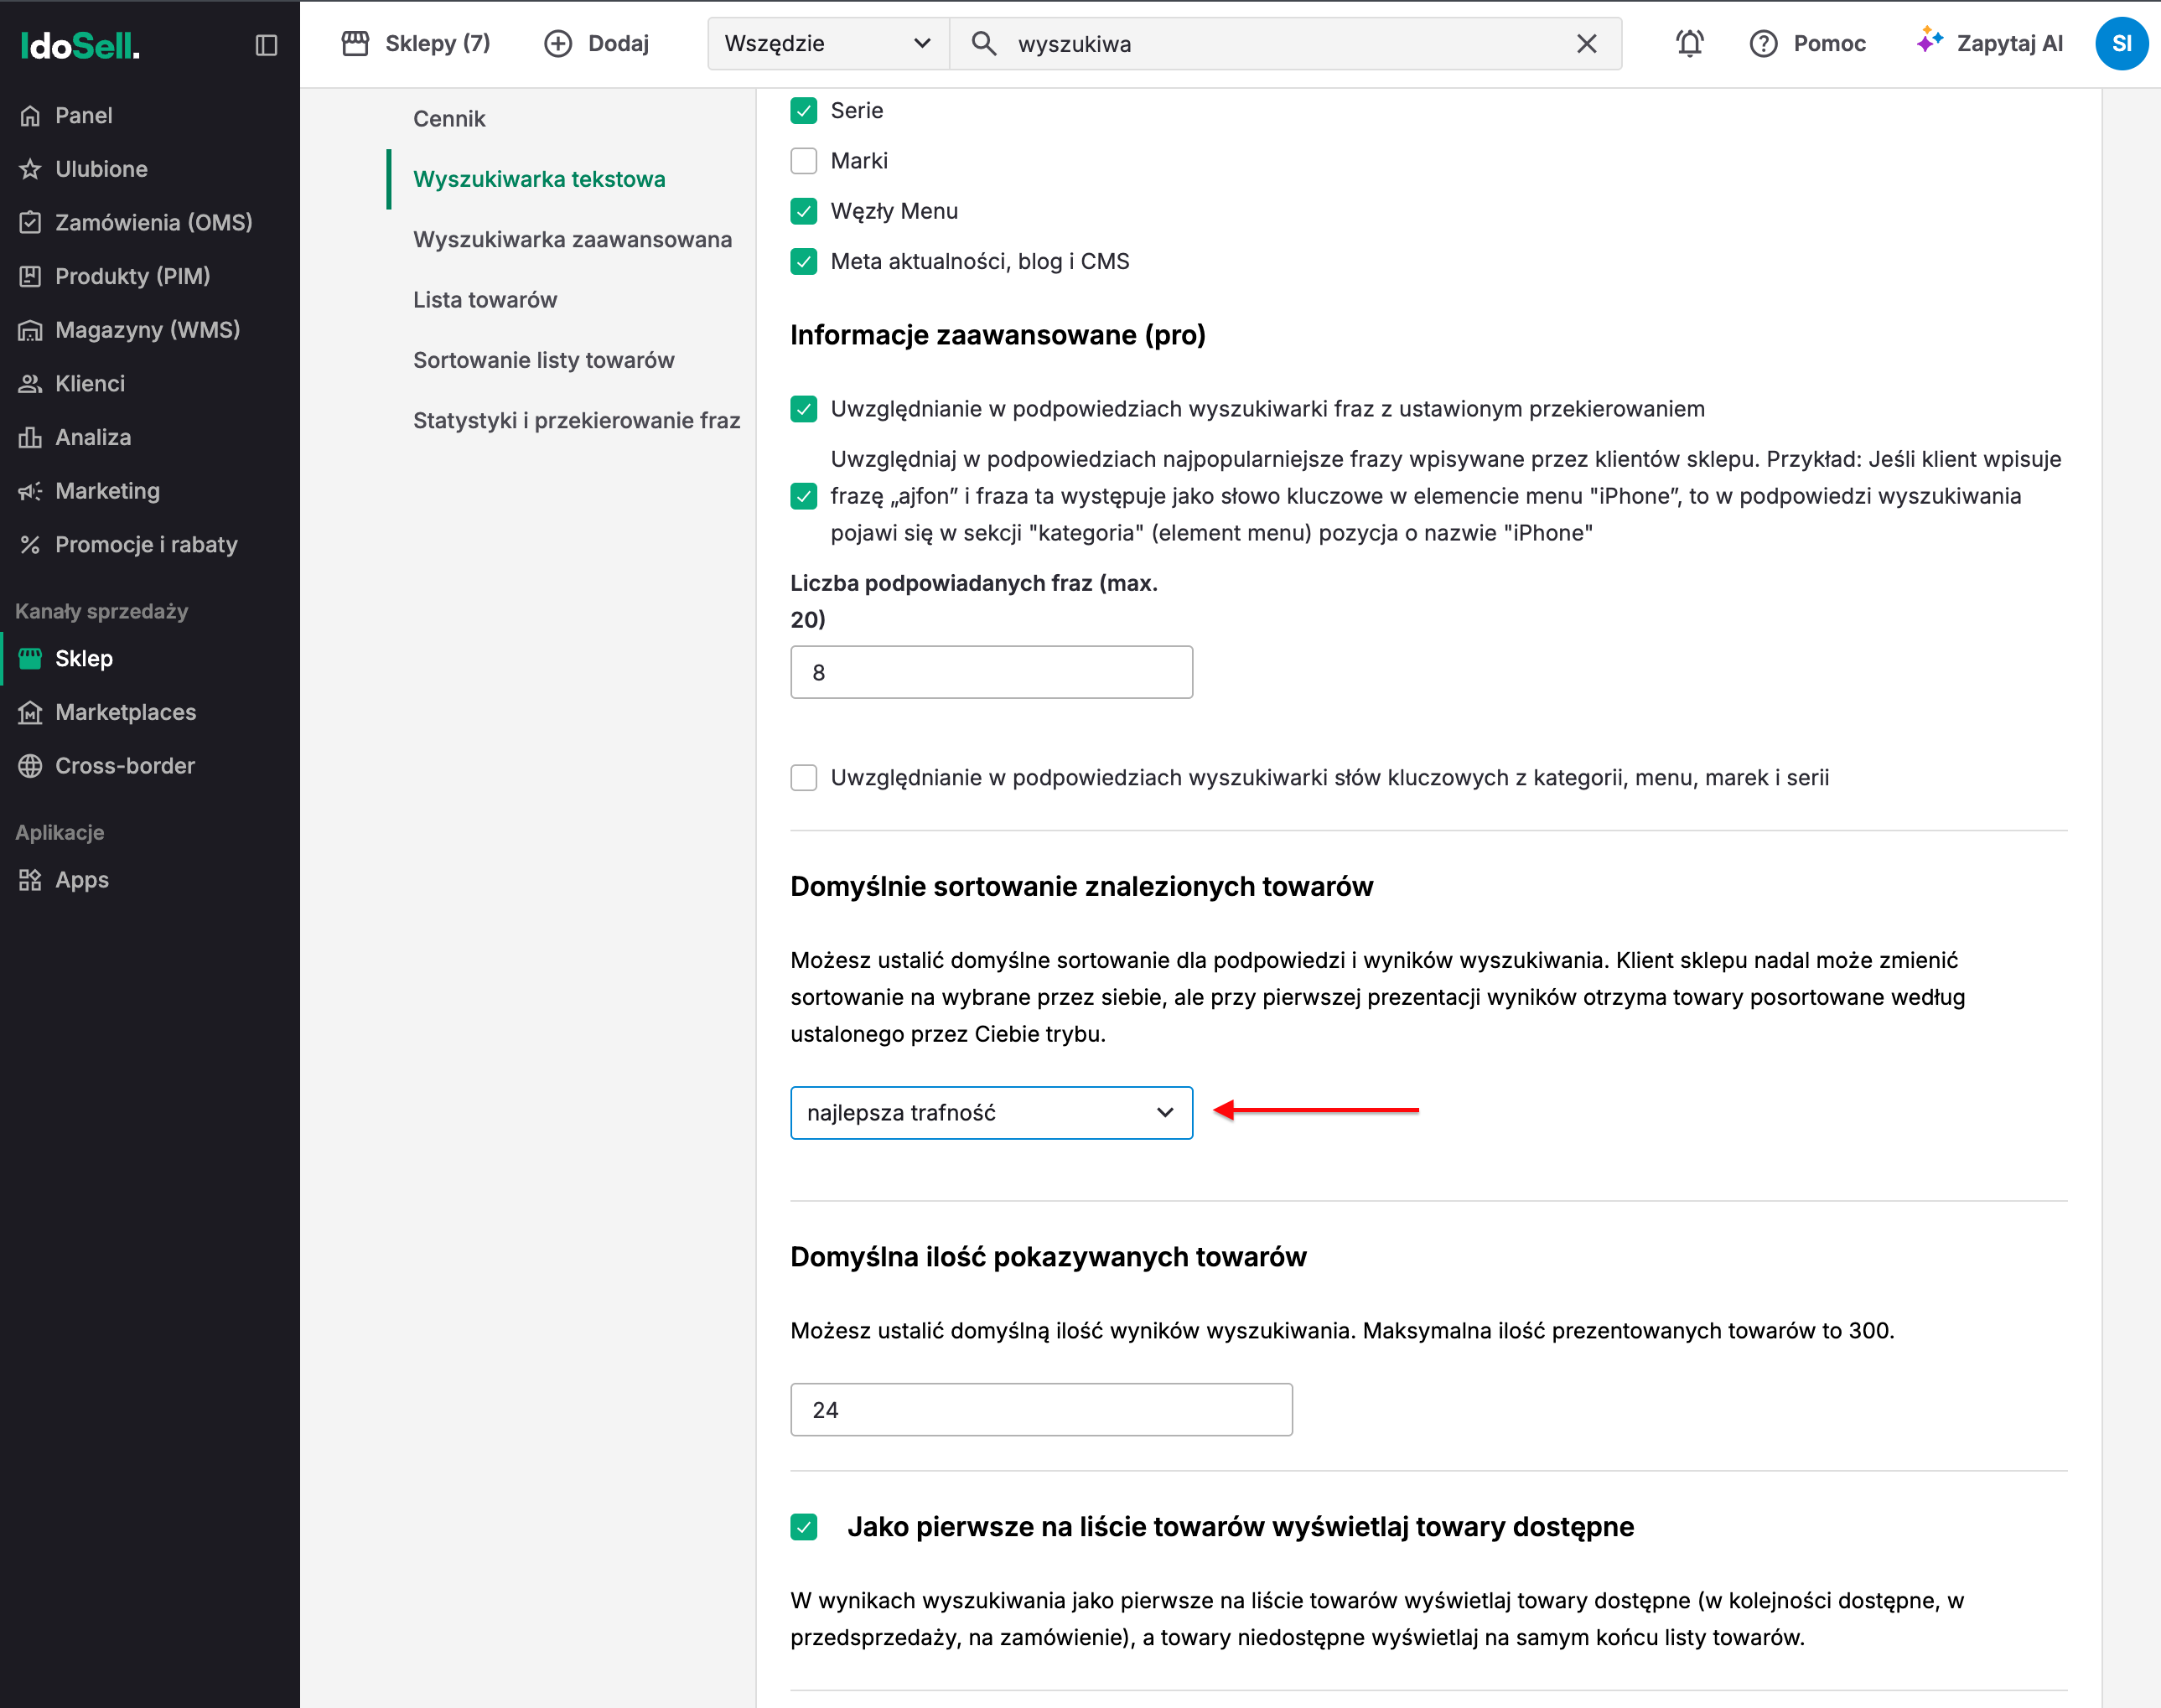Click the Dodaj plus circle icon

558,43
